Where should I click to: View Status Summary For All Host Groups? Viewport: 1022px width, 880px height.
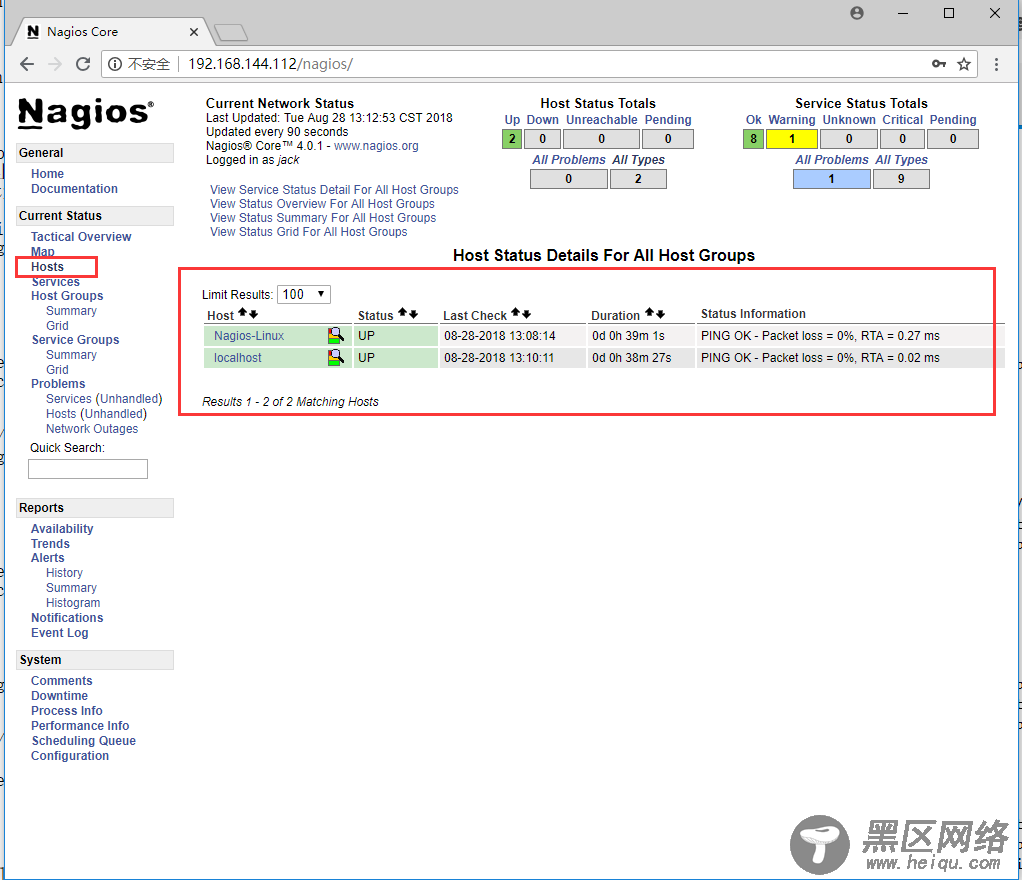(x=323, y=218)
